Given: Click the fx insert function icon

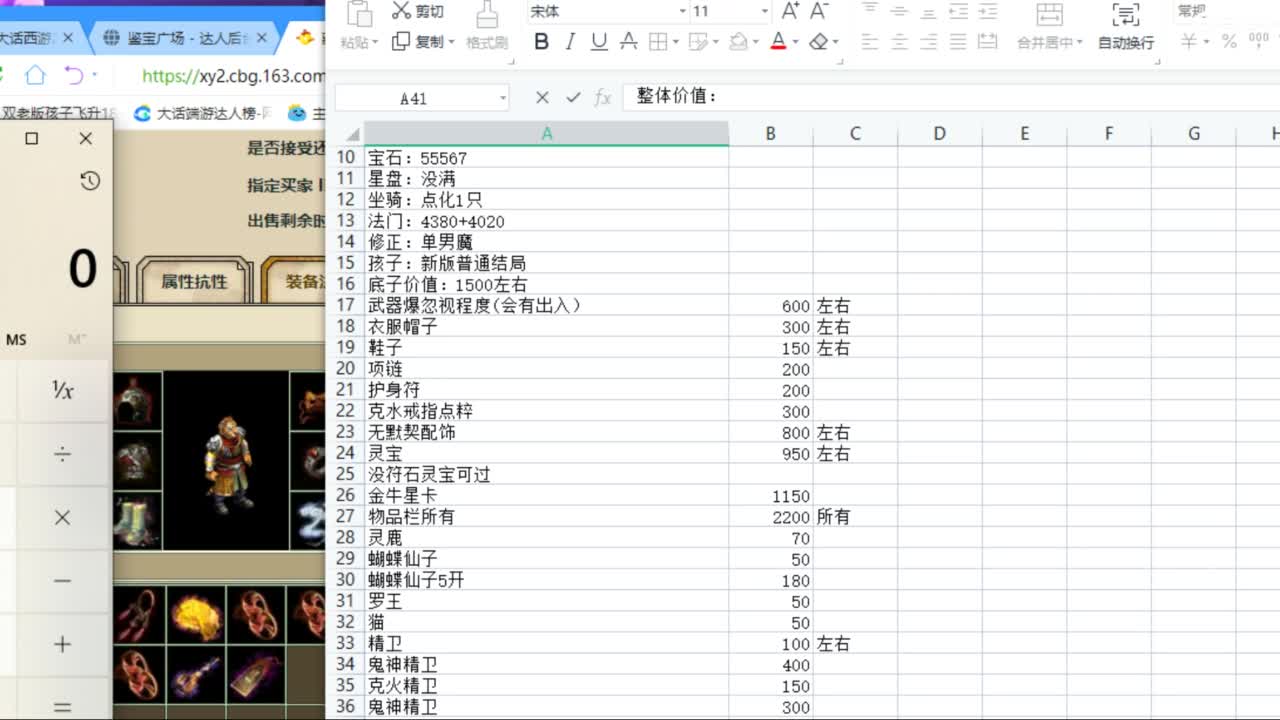Looking at the screenshot, I should click(x=602, y=97).
